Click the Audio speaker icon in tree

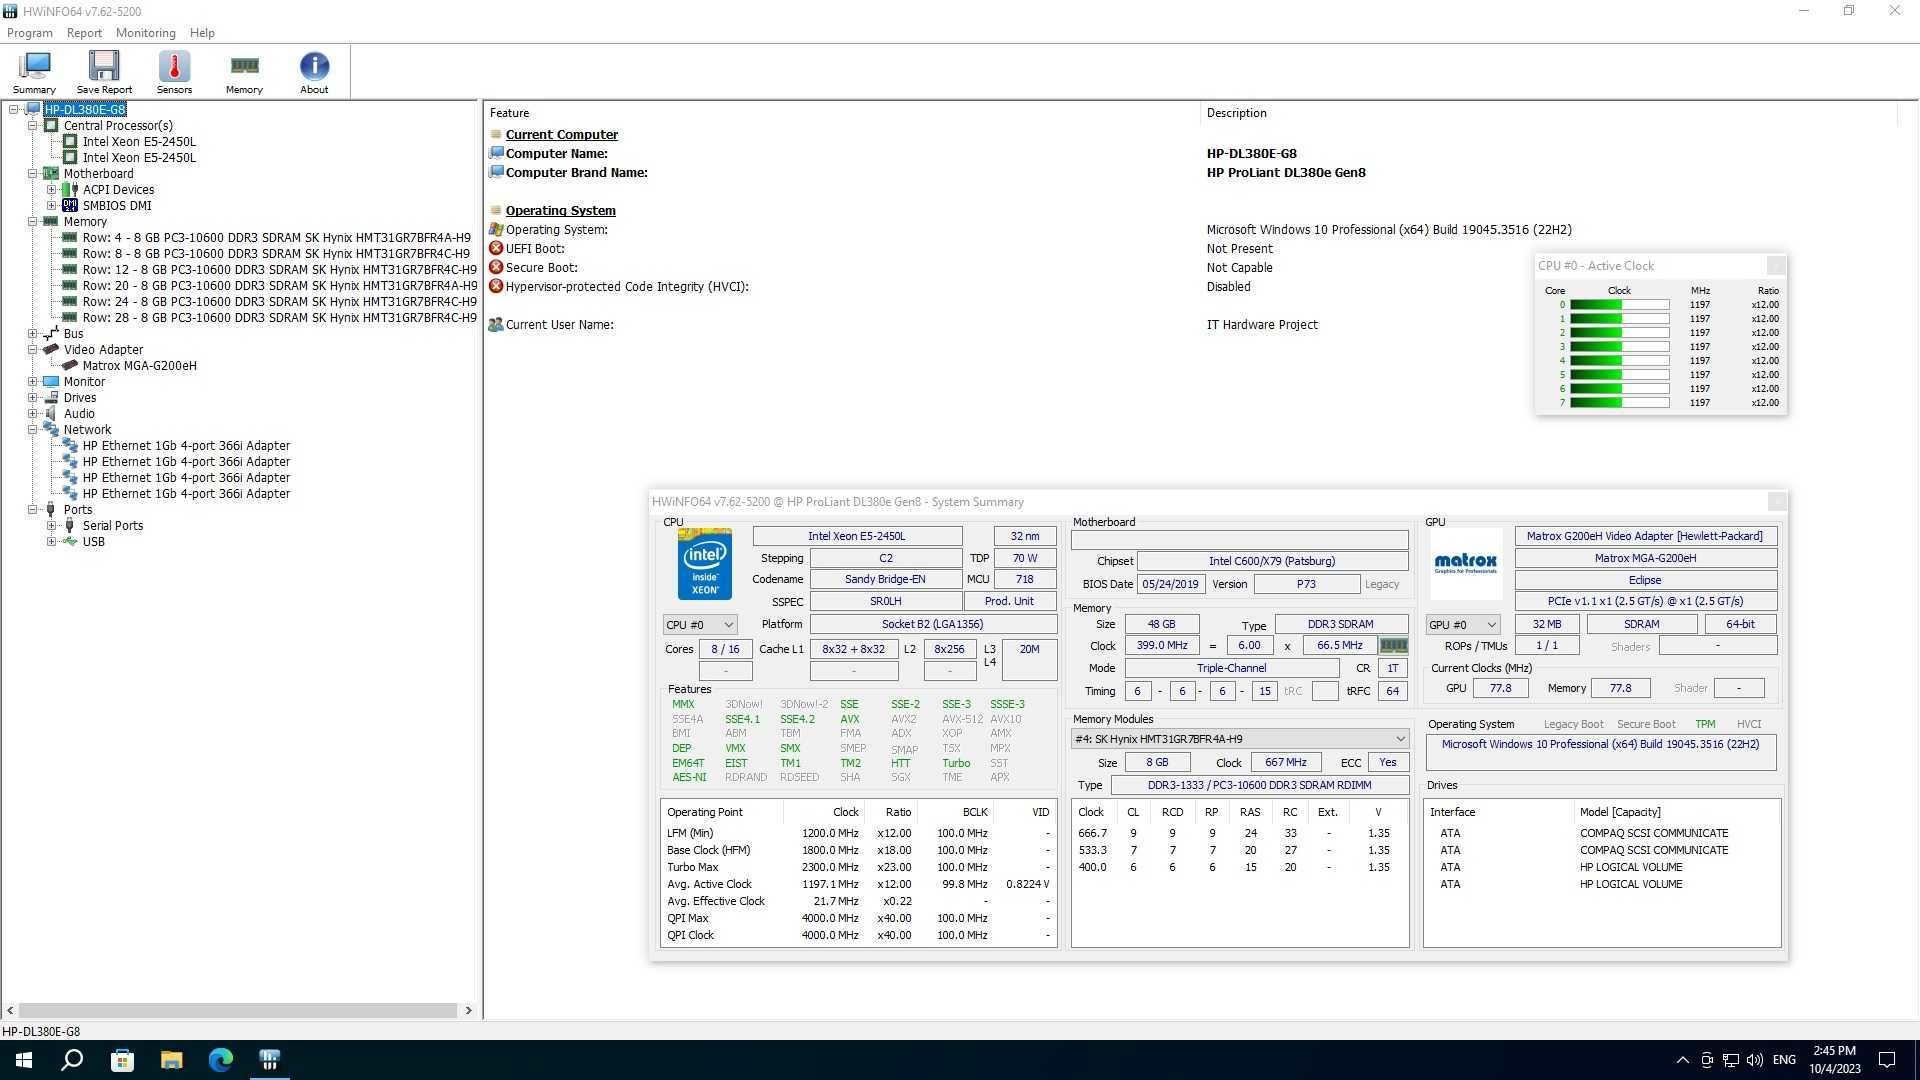(x=51, y=414)
